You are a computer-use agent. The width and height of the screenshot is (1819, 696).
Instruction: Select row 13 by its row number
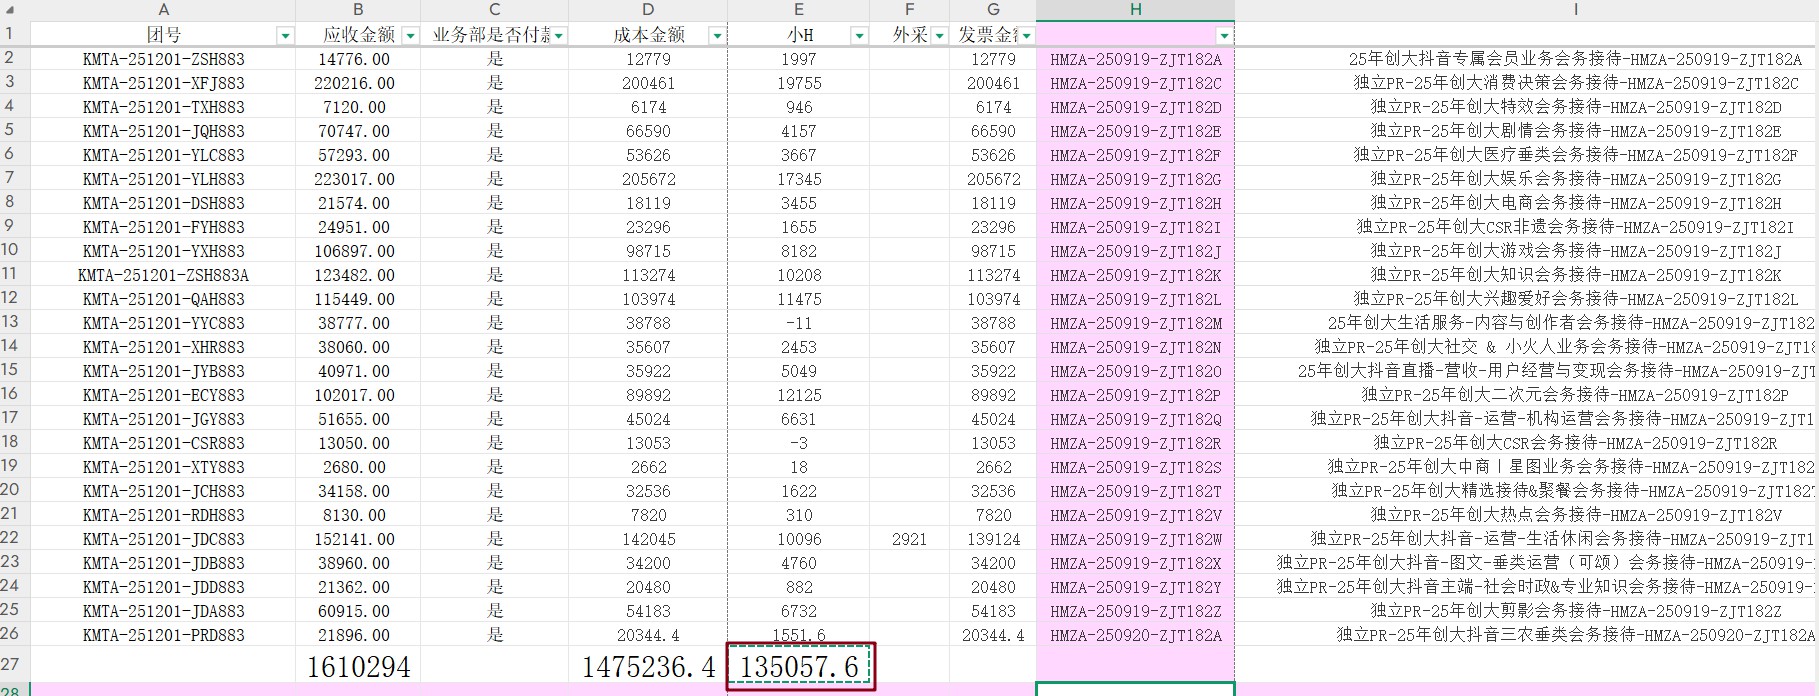(x=10, y=322)
